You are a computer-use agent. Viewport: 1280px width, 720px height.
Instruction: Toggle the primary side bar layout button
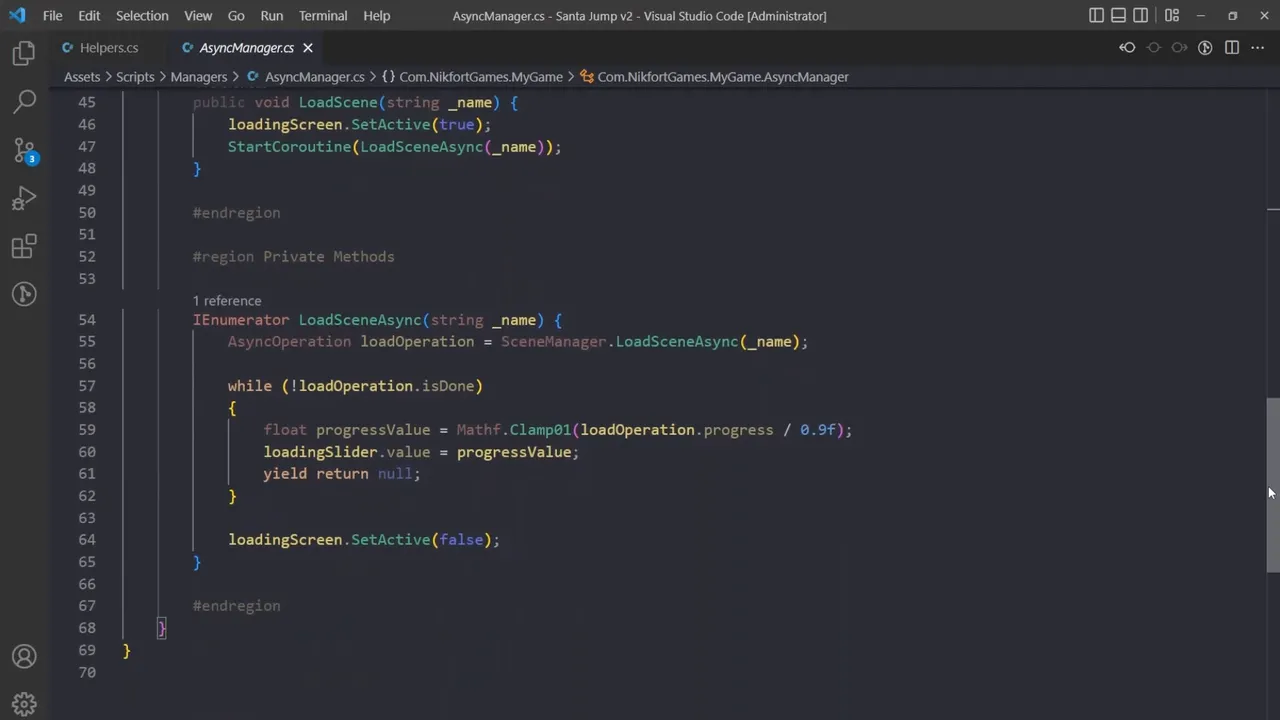pyautogui.click(x=1097, y=16)
